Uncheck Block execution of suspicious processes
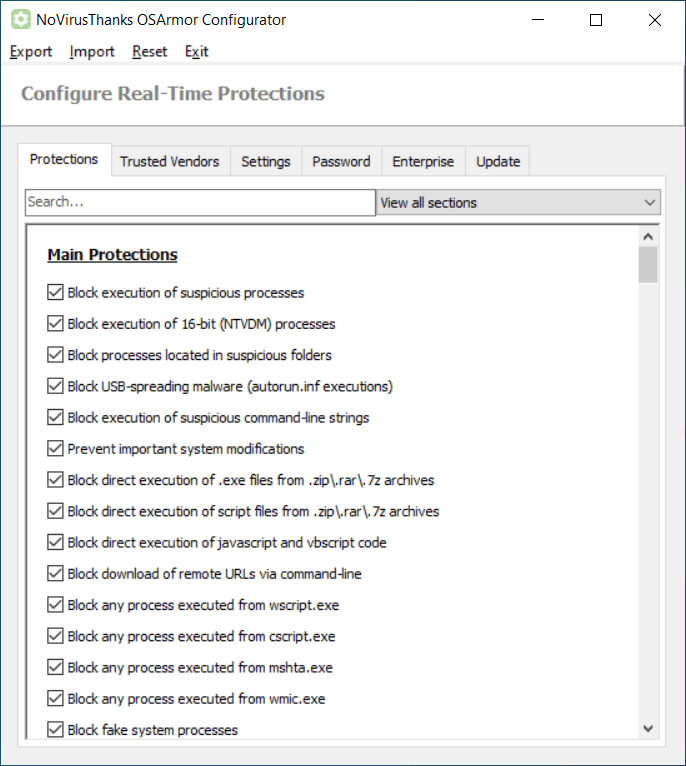 55,293
